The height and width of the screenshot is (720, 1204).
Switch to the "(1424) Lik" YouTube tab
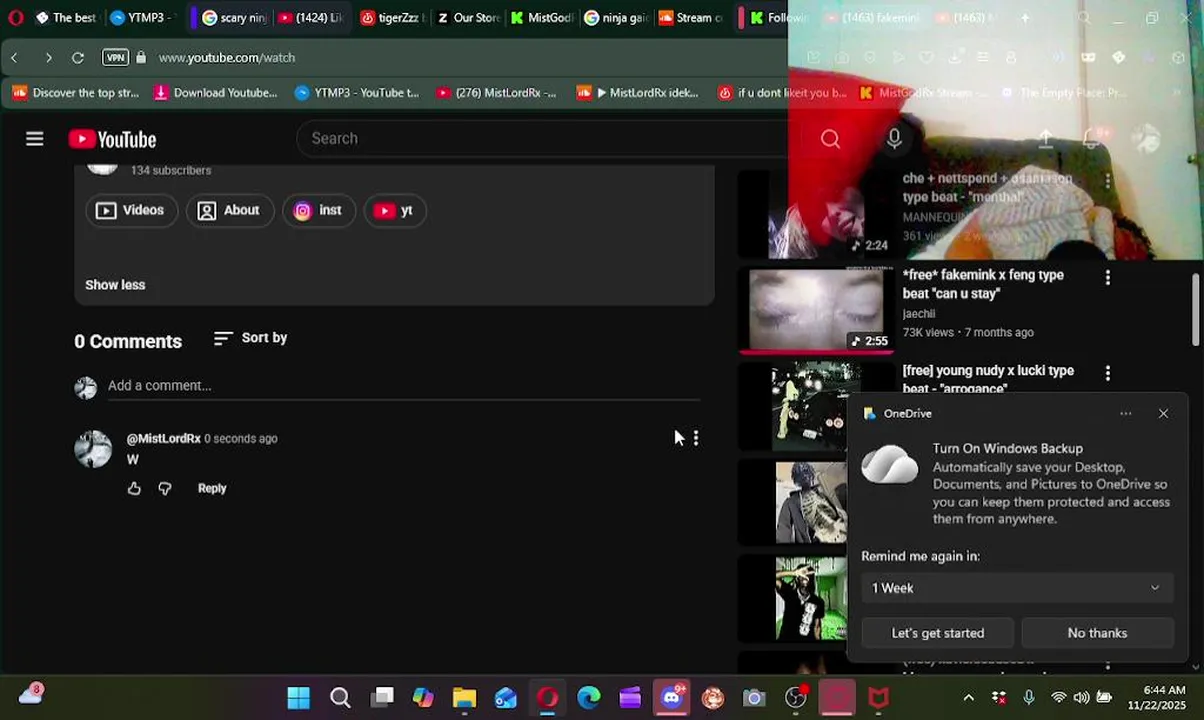click(x=310, y=17)
